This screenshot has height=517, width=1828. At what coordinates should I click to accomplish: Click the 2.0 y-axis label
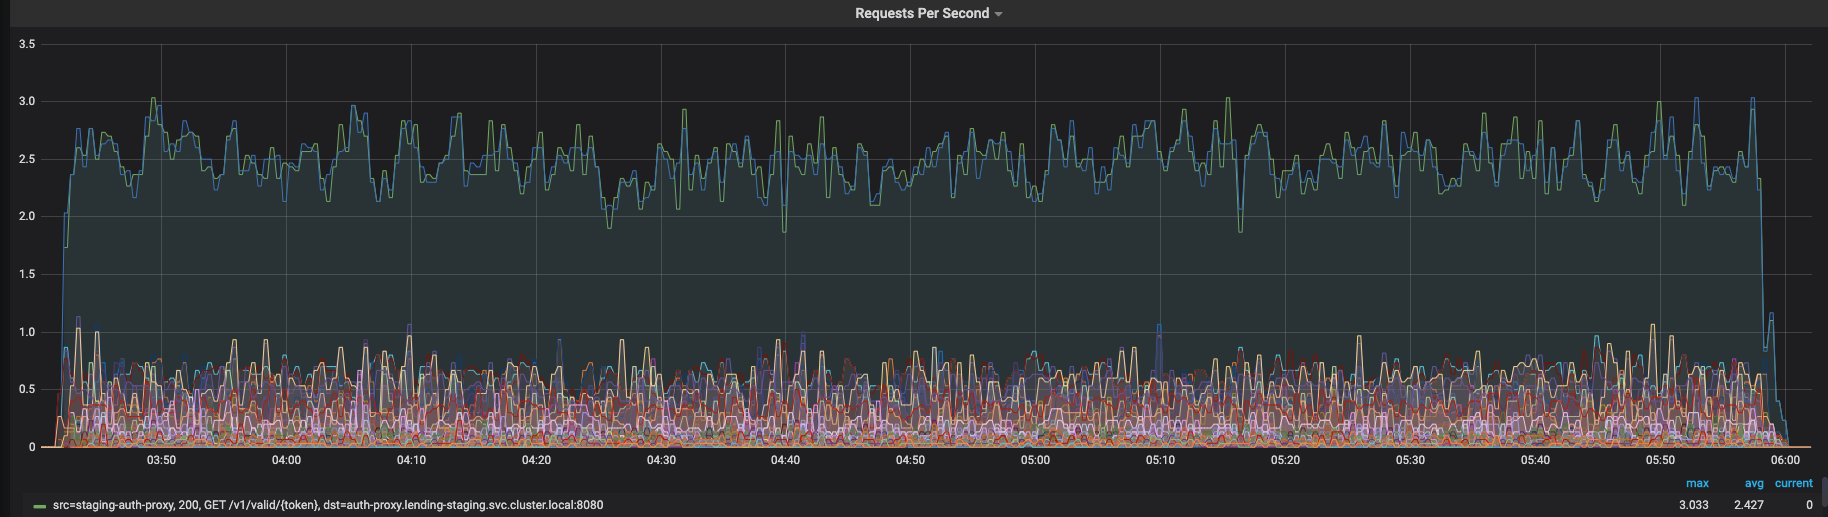coord(27,216)
